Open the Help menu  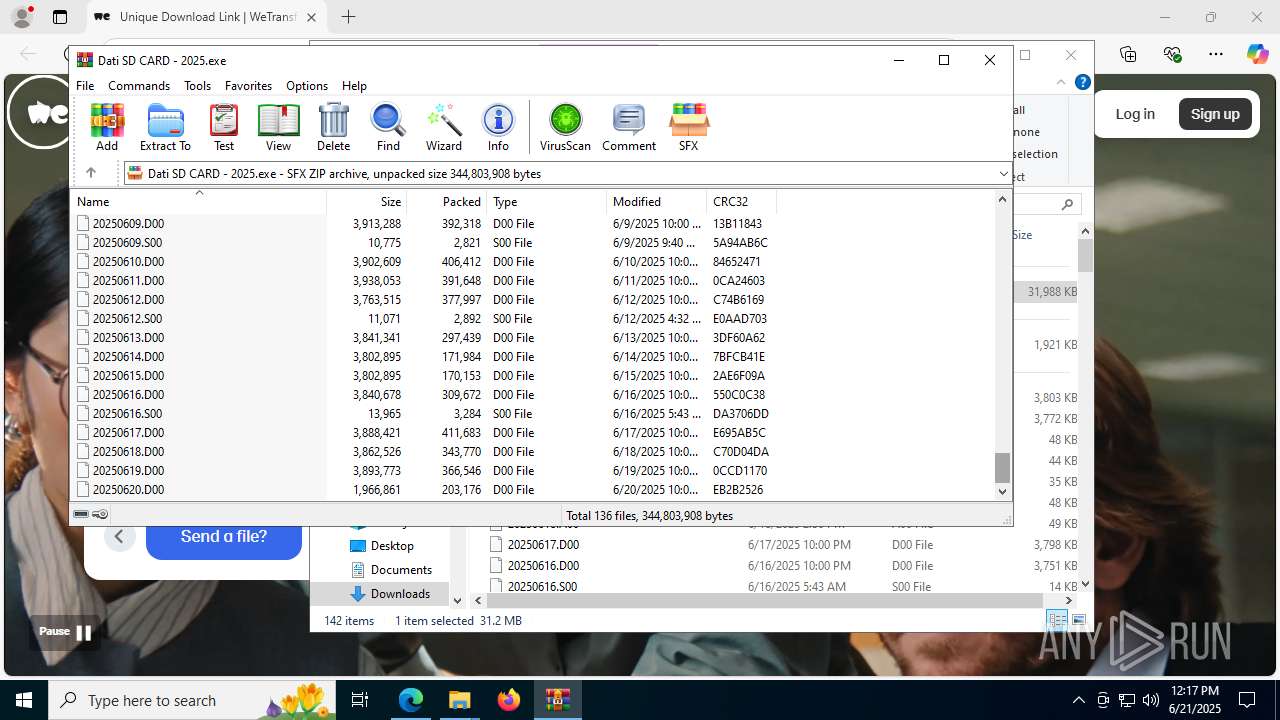pyautogui.click(x=354, y=86)
